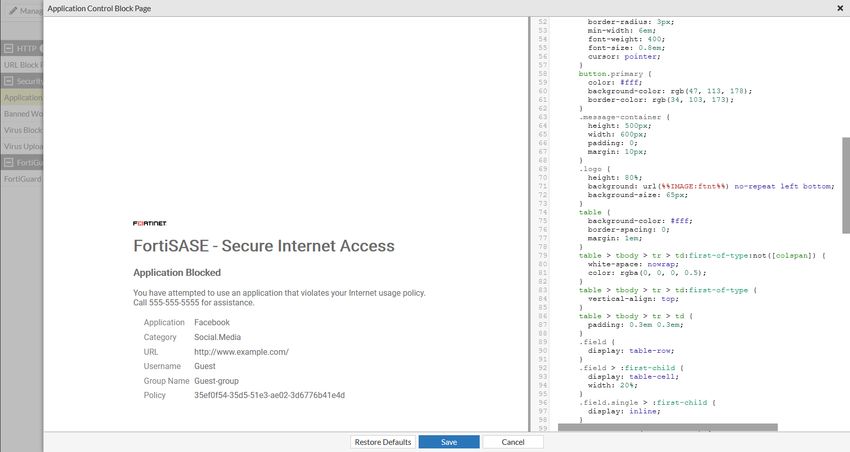Click the 'white-space: nowrap' code line

tap(633, 264)
